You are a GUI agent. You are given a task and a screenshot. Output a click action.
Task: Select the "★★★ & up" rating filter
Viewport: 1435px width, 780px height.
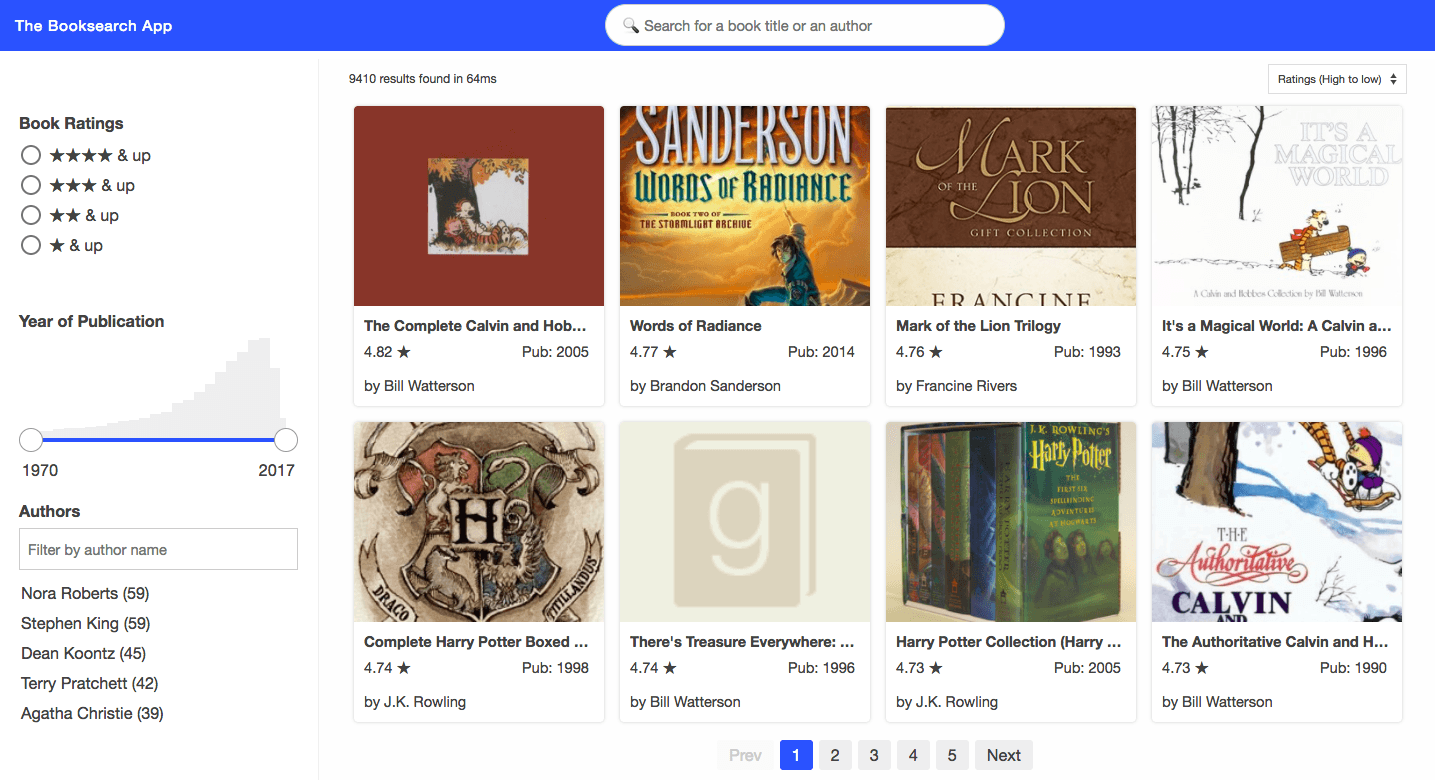coord(30,185)
